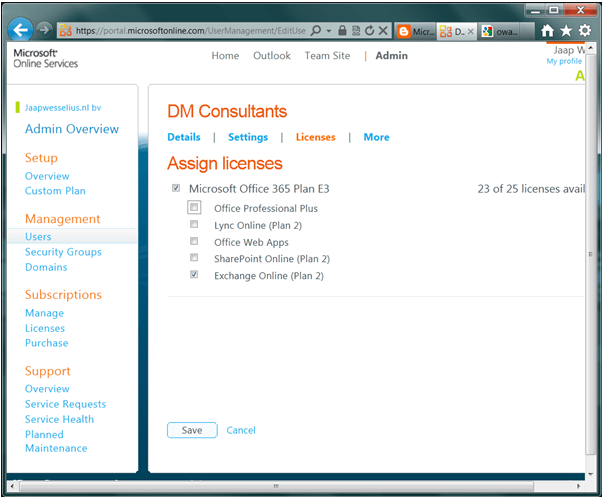
Task: Open the Home navigation item
Action: [225, 56]
